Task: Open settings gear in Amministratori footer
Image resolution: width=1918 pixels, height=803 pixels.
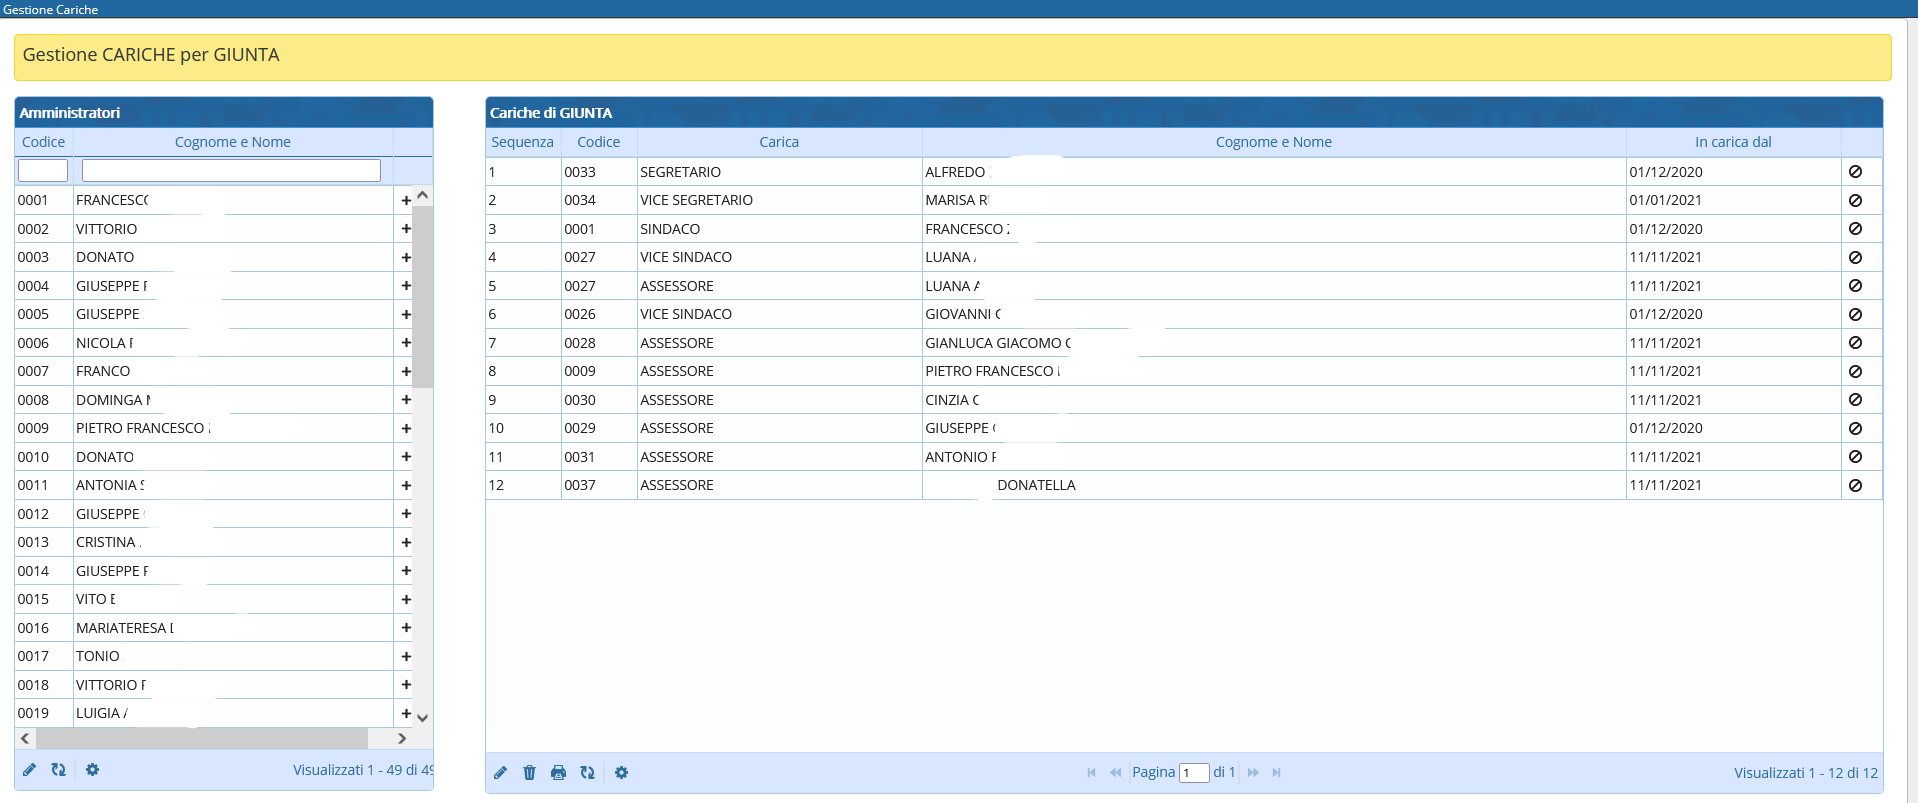Action: pyautogui.click(x=93, y=770)
